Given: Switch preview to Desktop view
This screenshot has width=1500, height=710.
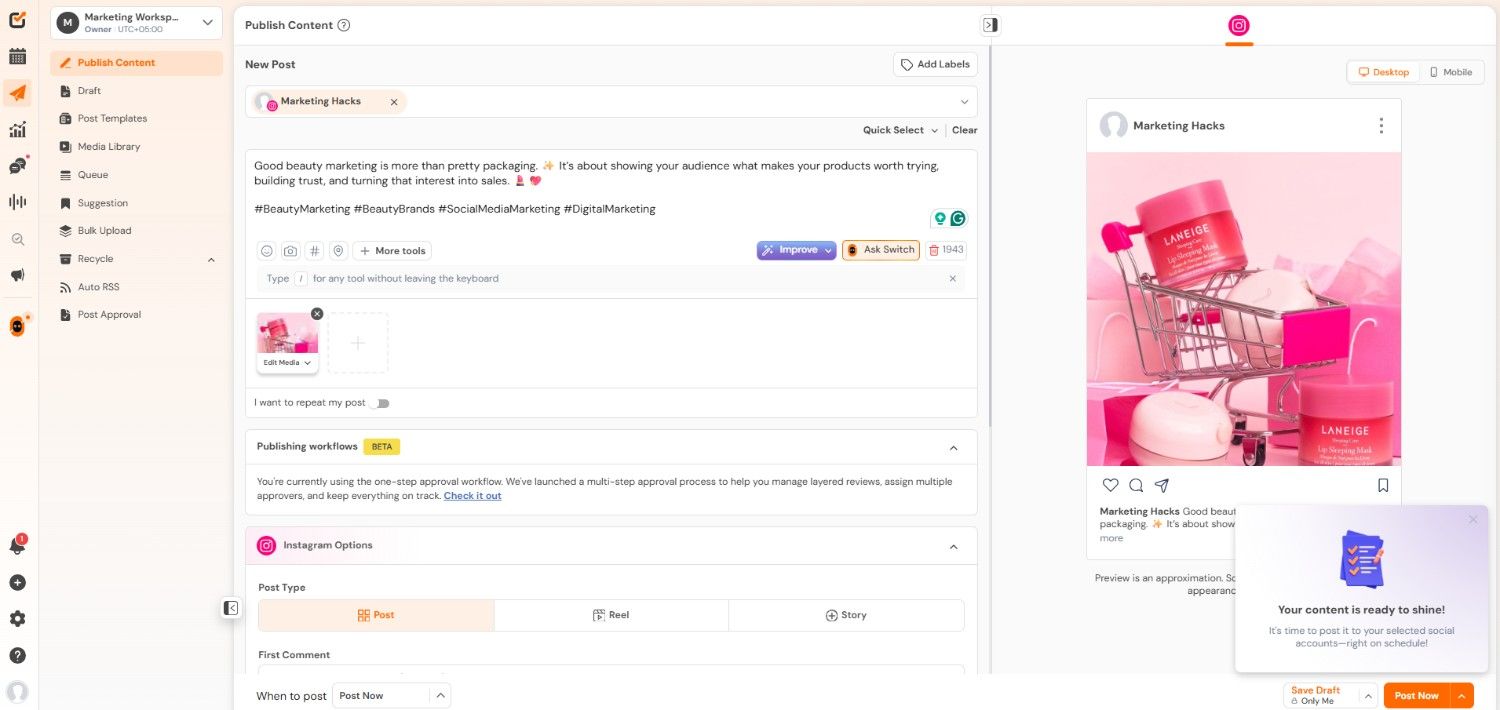Looking at the screenshot, I should (x=1383, y=72).
